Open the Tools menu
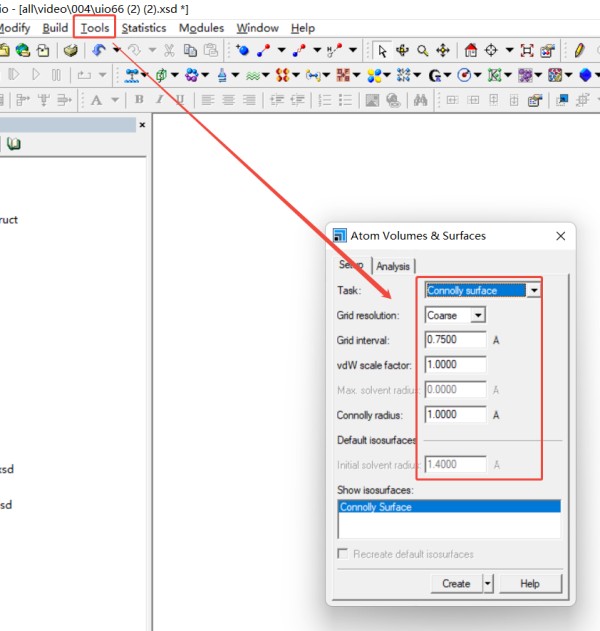 95,28
